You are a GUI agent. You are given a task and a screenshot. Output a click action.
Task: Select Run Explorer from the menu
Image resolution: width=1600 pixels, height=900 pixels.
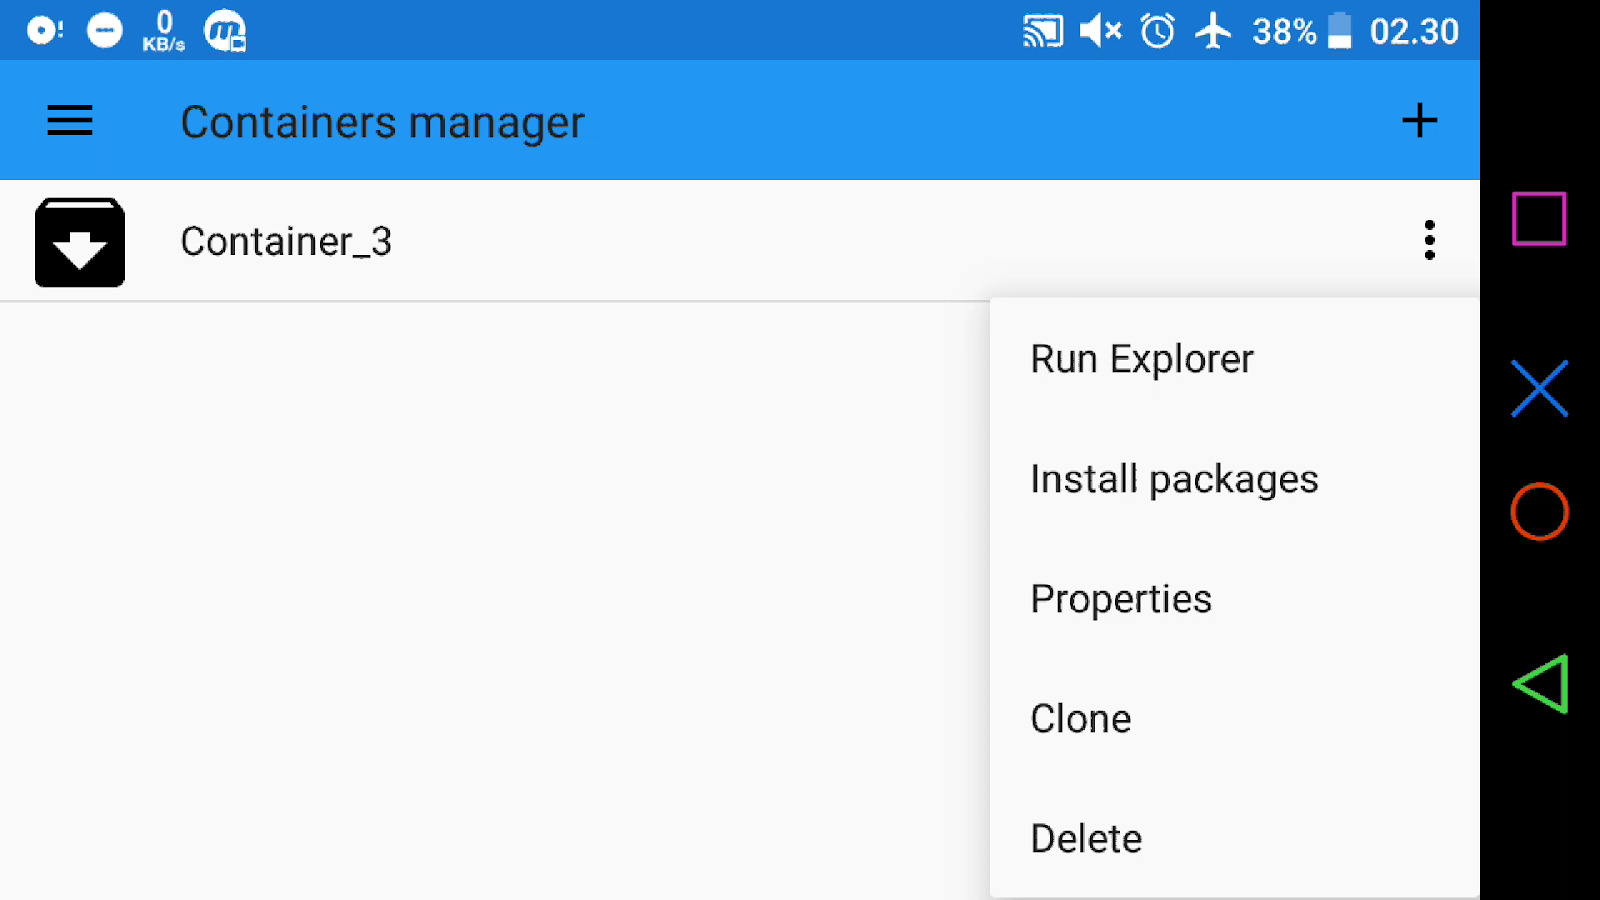tap(1142, 358)
